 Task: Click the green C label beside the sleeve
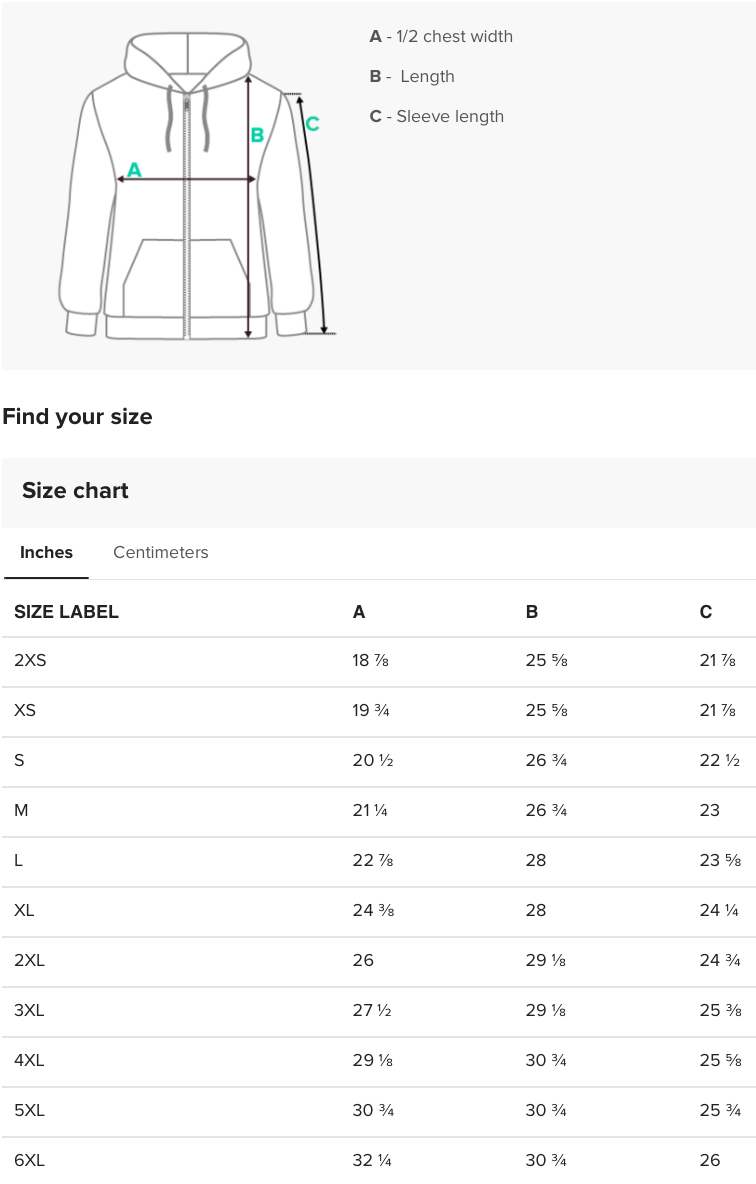(312, 124)
